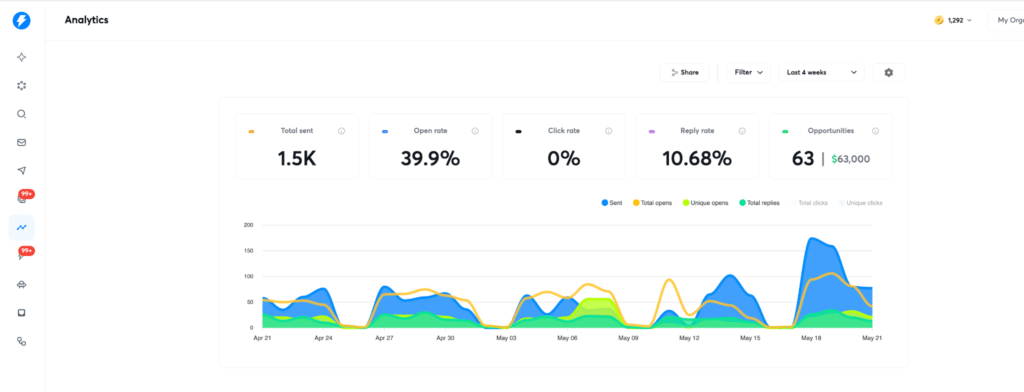Open the My Org workspace selector
1024x392 pixels.
[1006, 20]
